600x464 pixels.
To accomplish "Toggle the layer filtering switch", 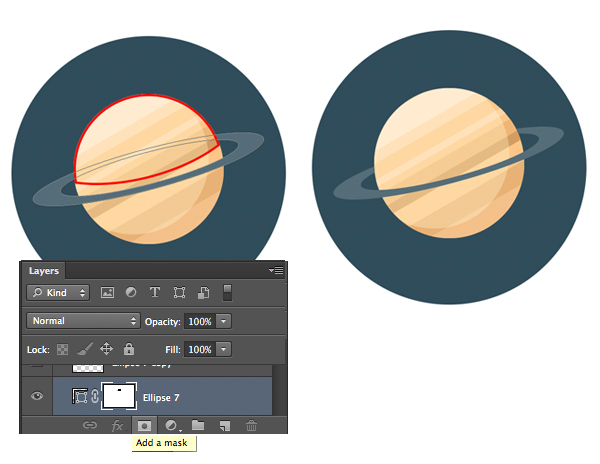I will (227, 293).
